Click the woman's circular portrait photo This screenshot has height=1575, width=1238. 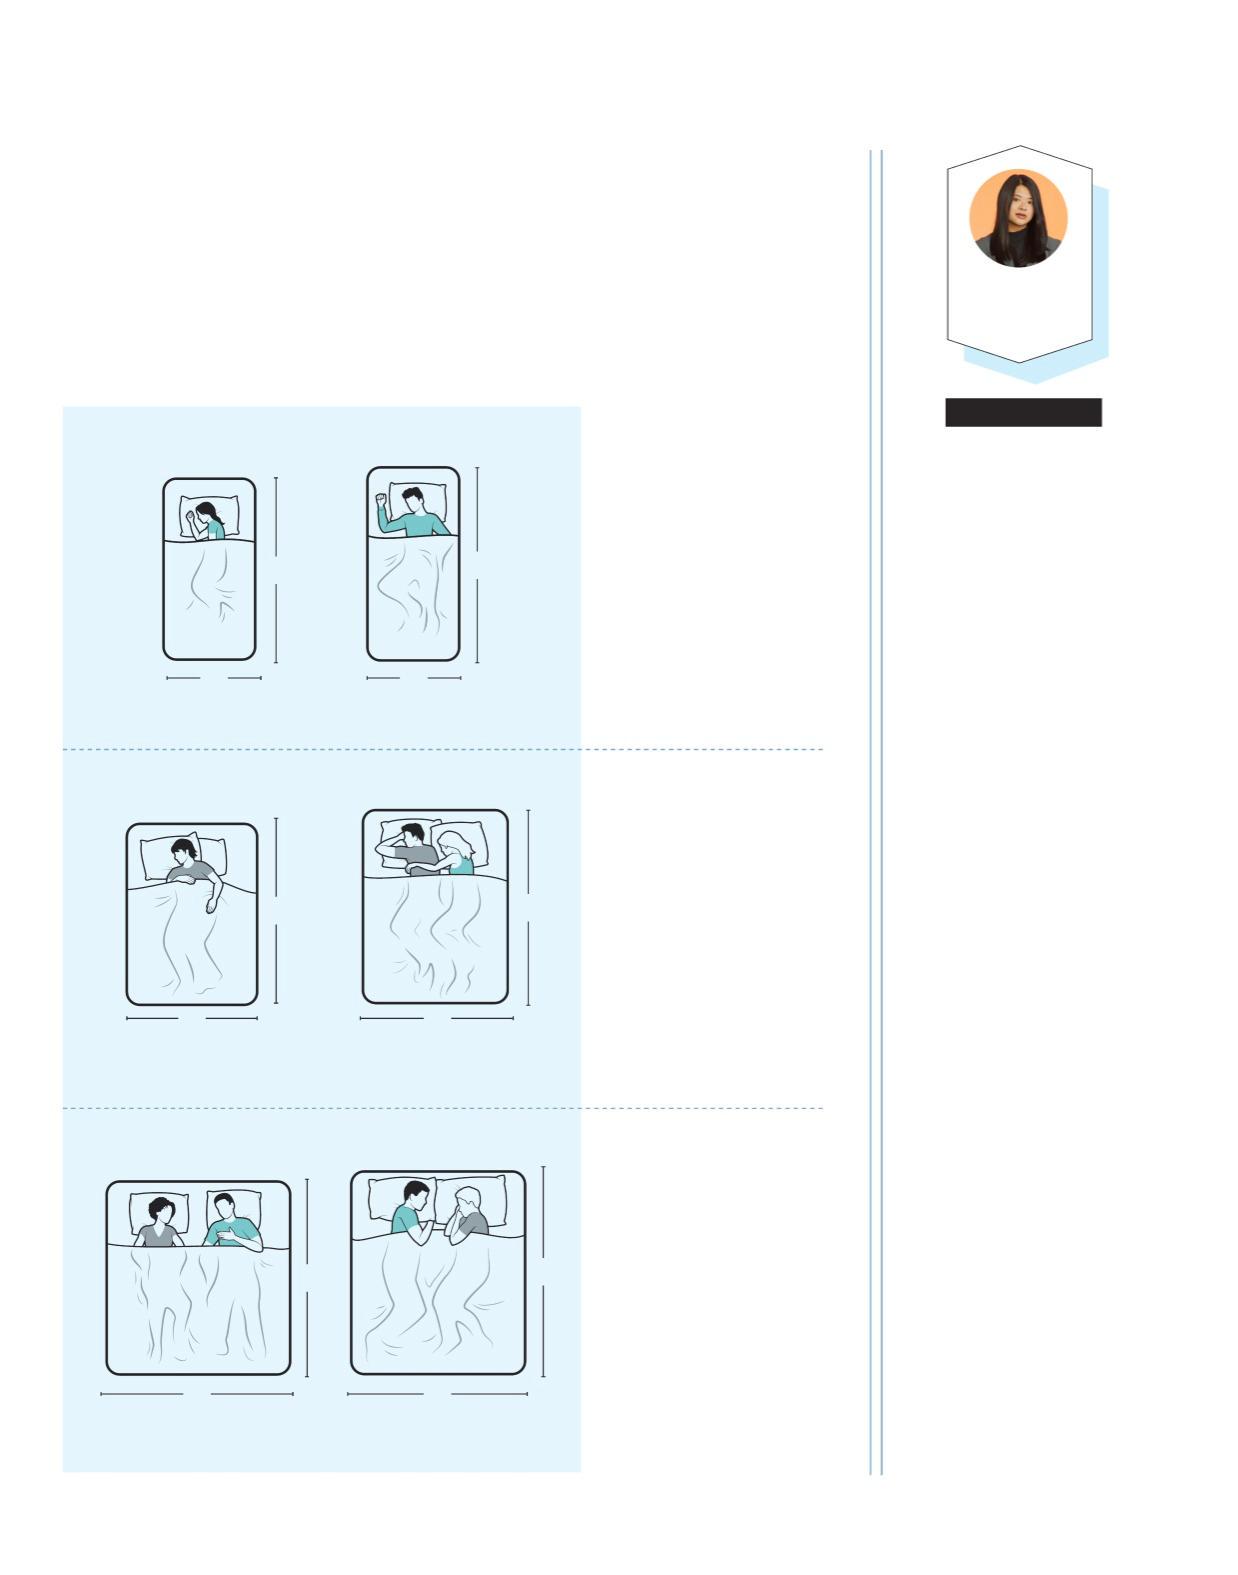point(1018,218)
